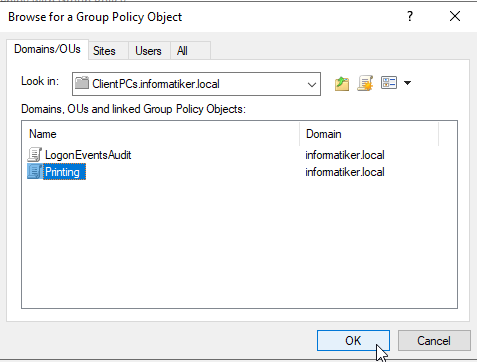Expand the Look in dropdown chevron
The image size is (477, 362).
pyautogui.click(x=312, y=85)
